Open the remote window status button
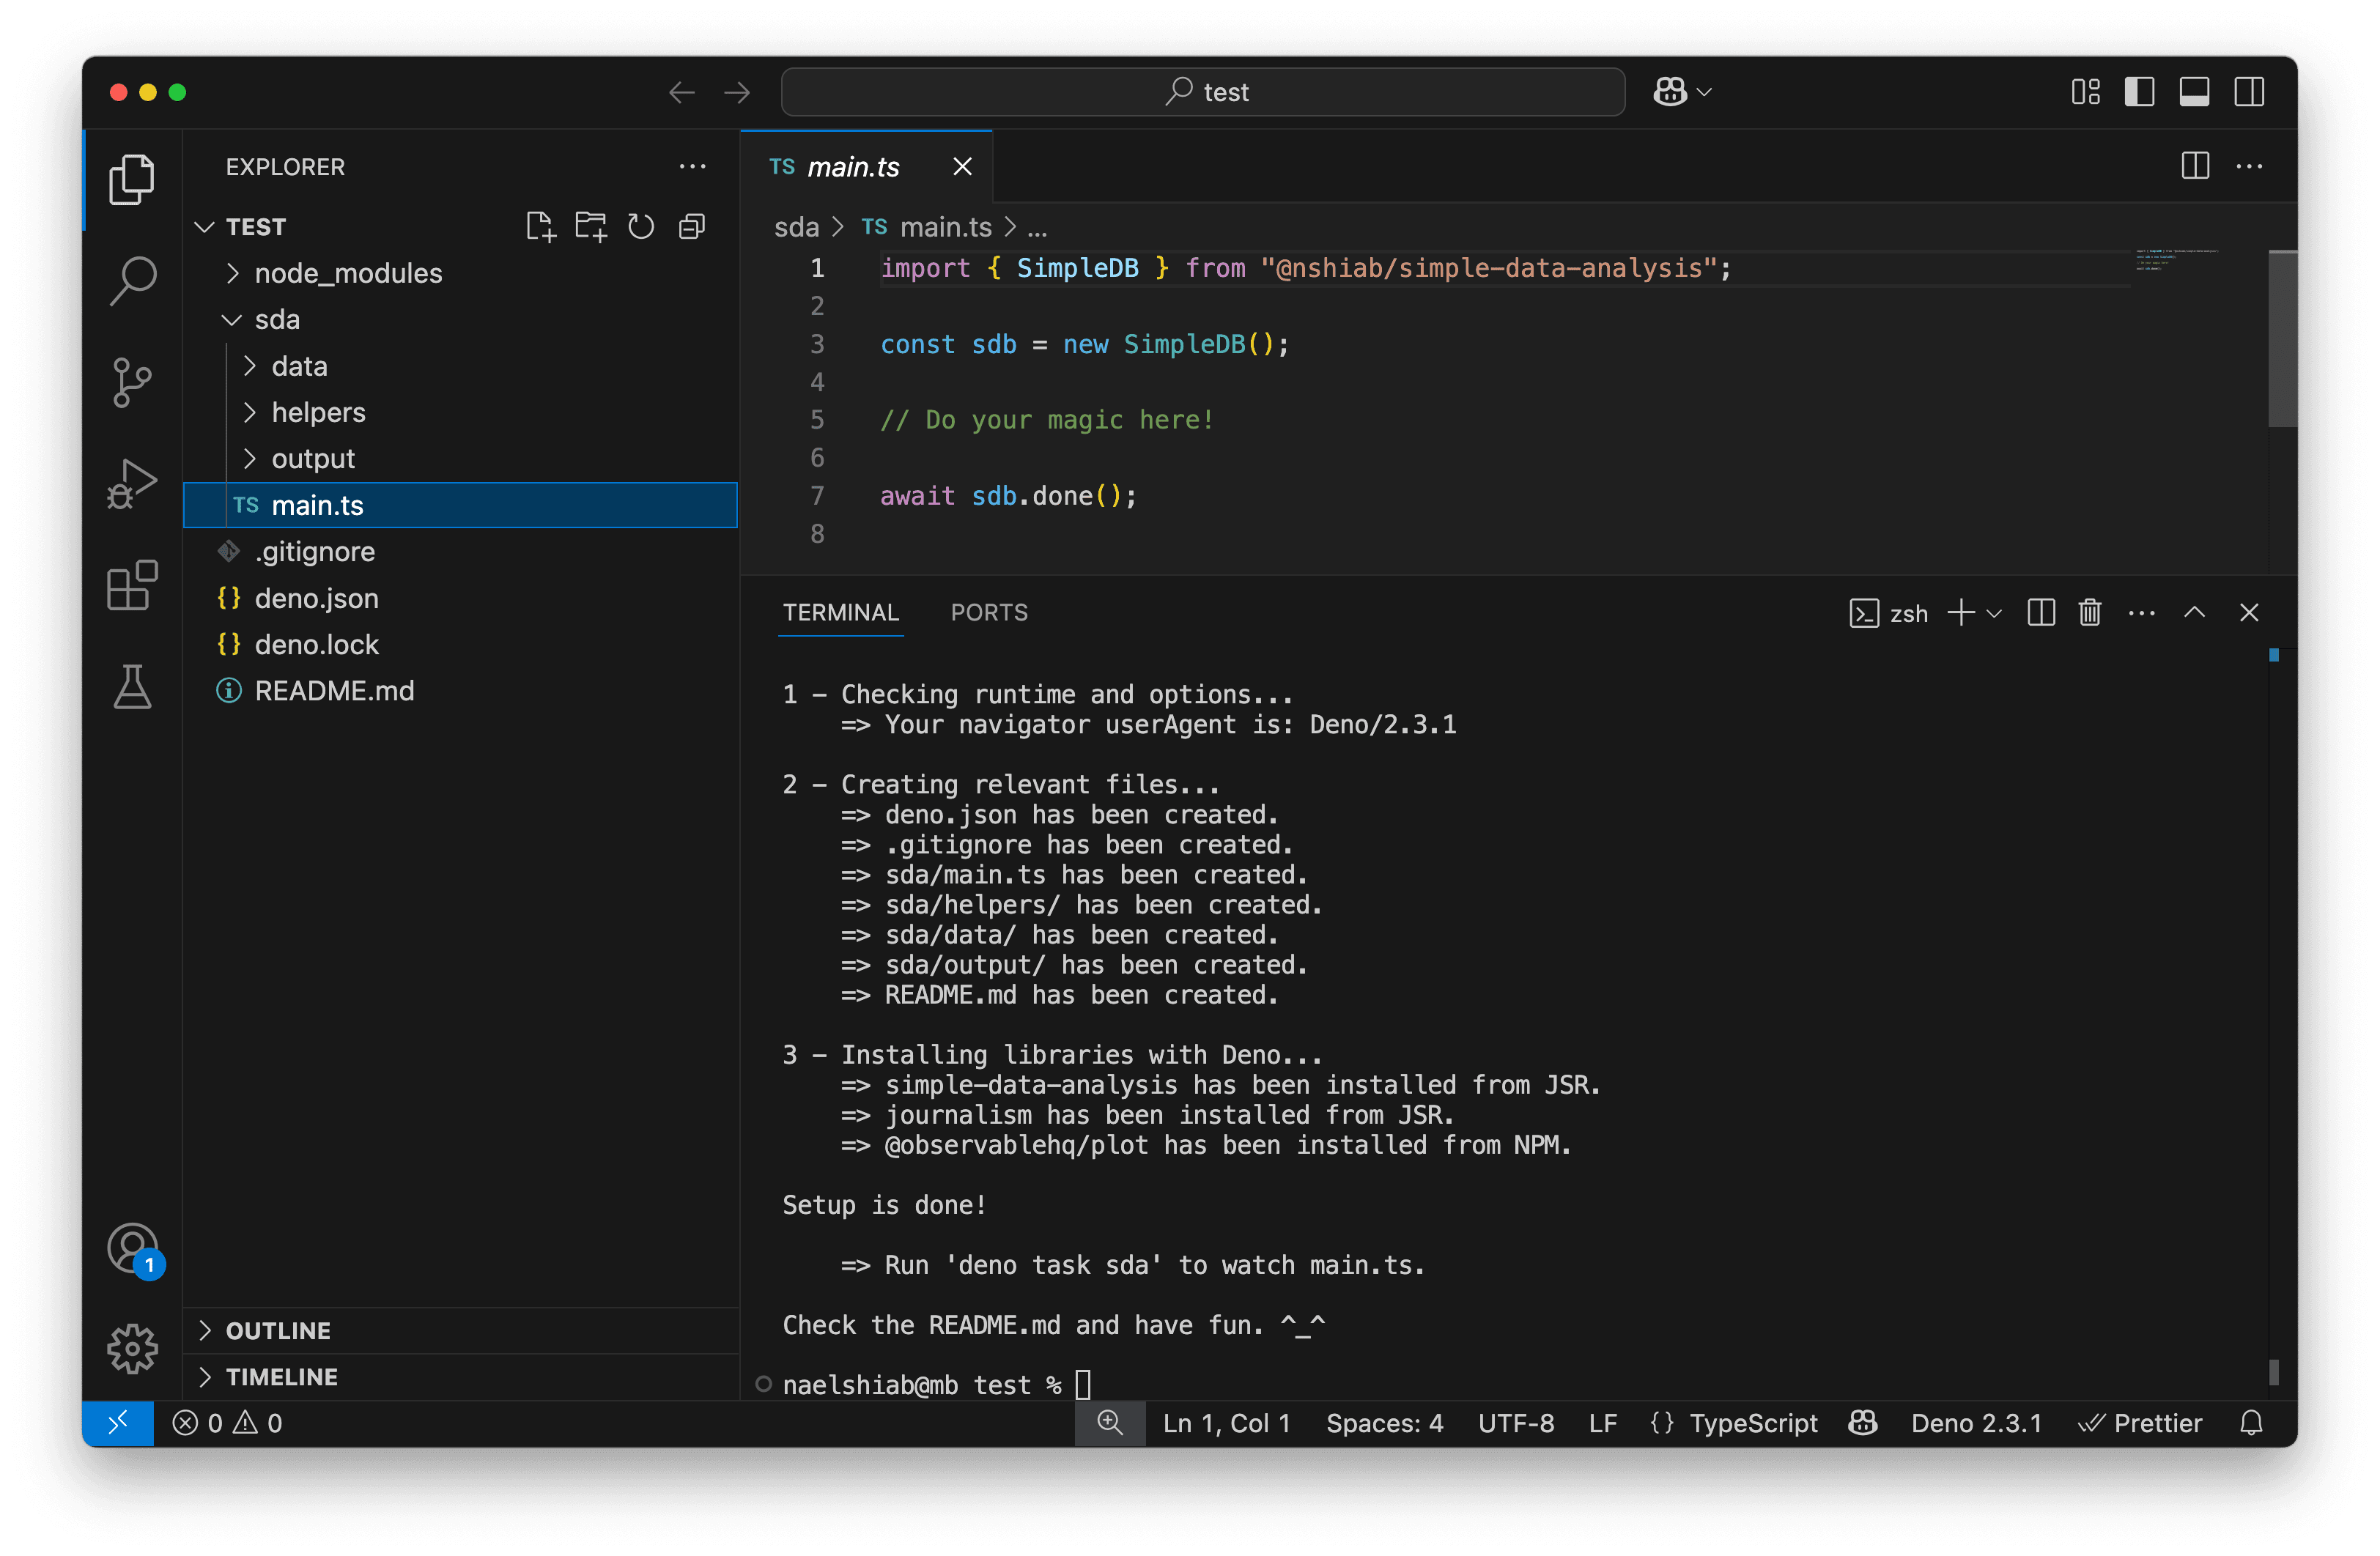This screenshot has width=2380, height=1556. pyautogui.click(x=118, y=1423)
